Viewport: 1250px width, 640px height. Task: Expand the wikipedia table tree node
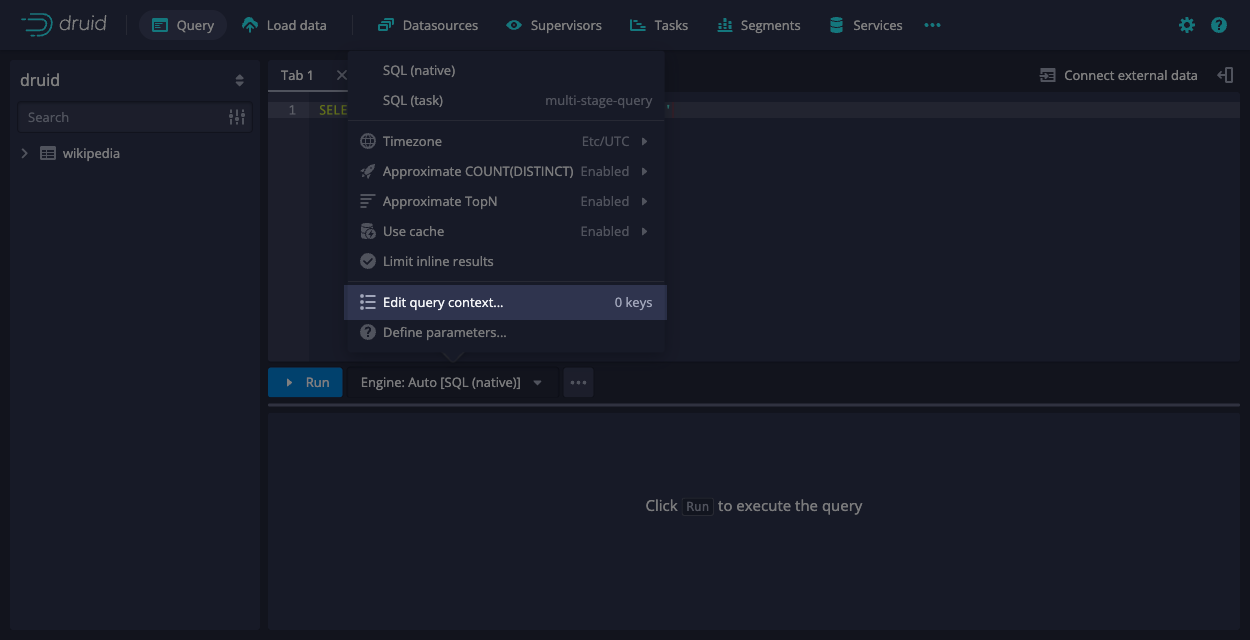point(25,153)
